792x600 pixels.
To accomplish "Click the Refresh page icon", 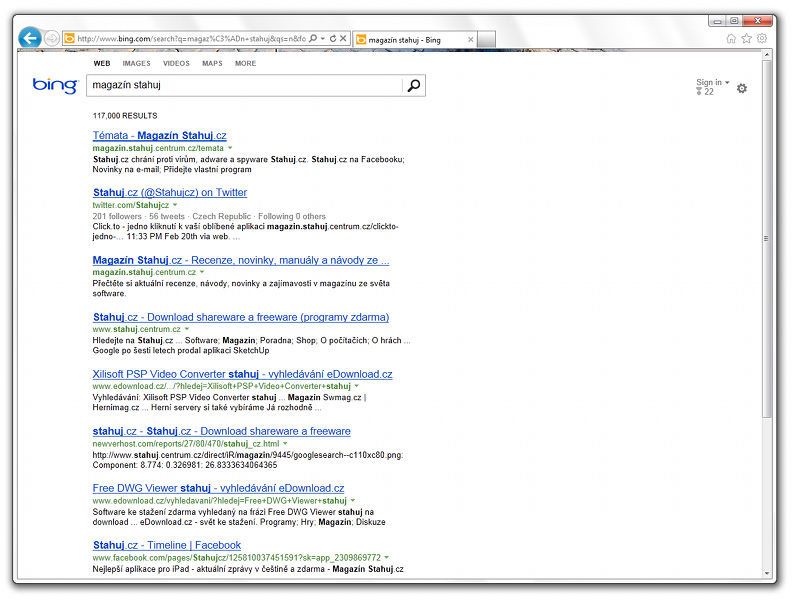I will pyautogui.click(x=333, y=38).
